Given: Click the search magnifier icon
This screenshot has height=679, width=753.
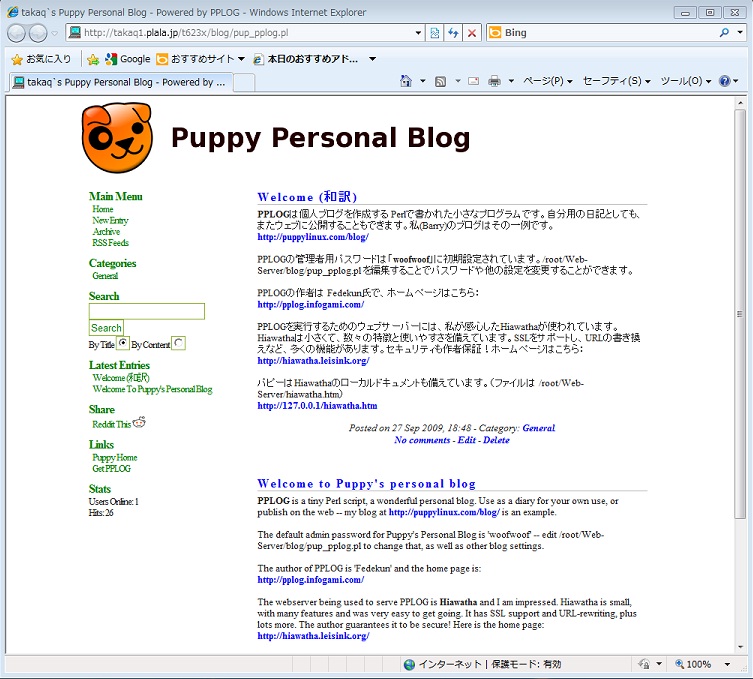Looking at the screenshot, I should click(724, 33).
